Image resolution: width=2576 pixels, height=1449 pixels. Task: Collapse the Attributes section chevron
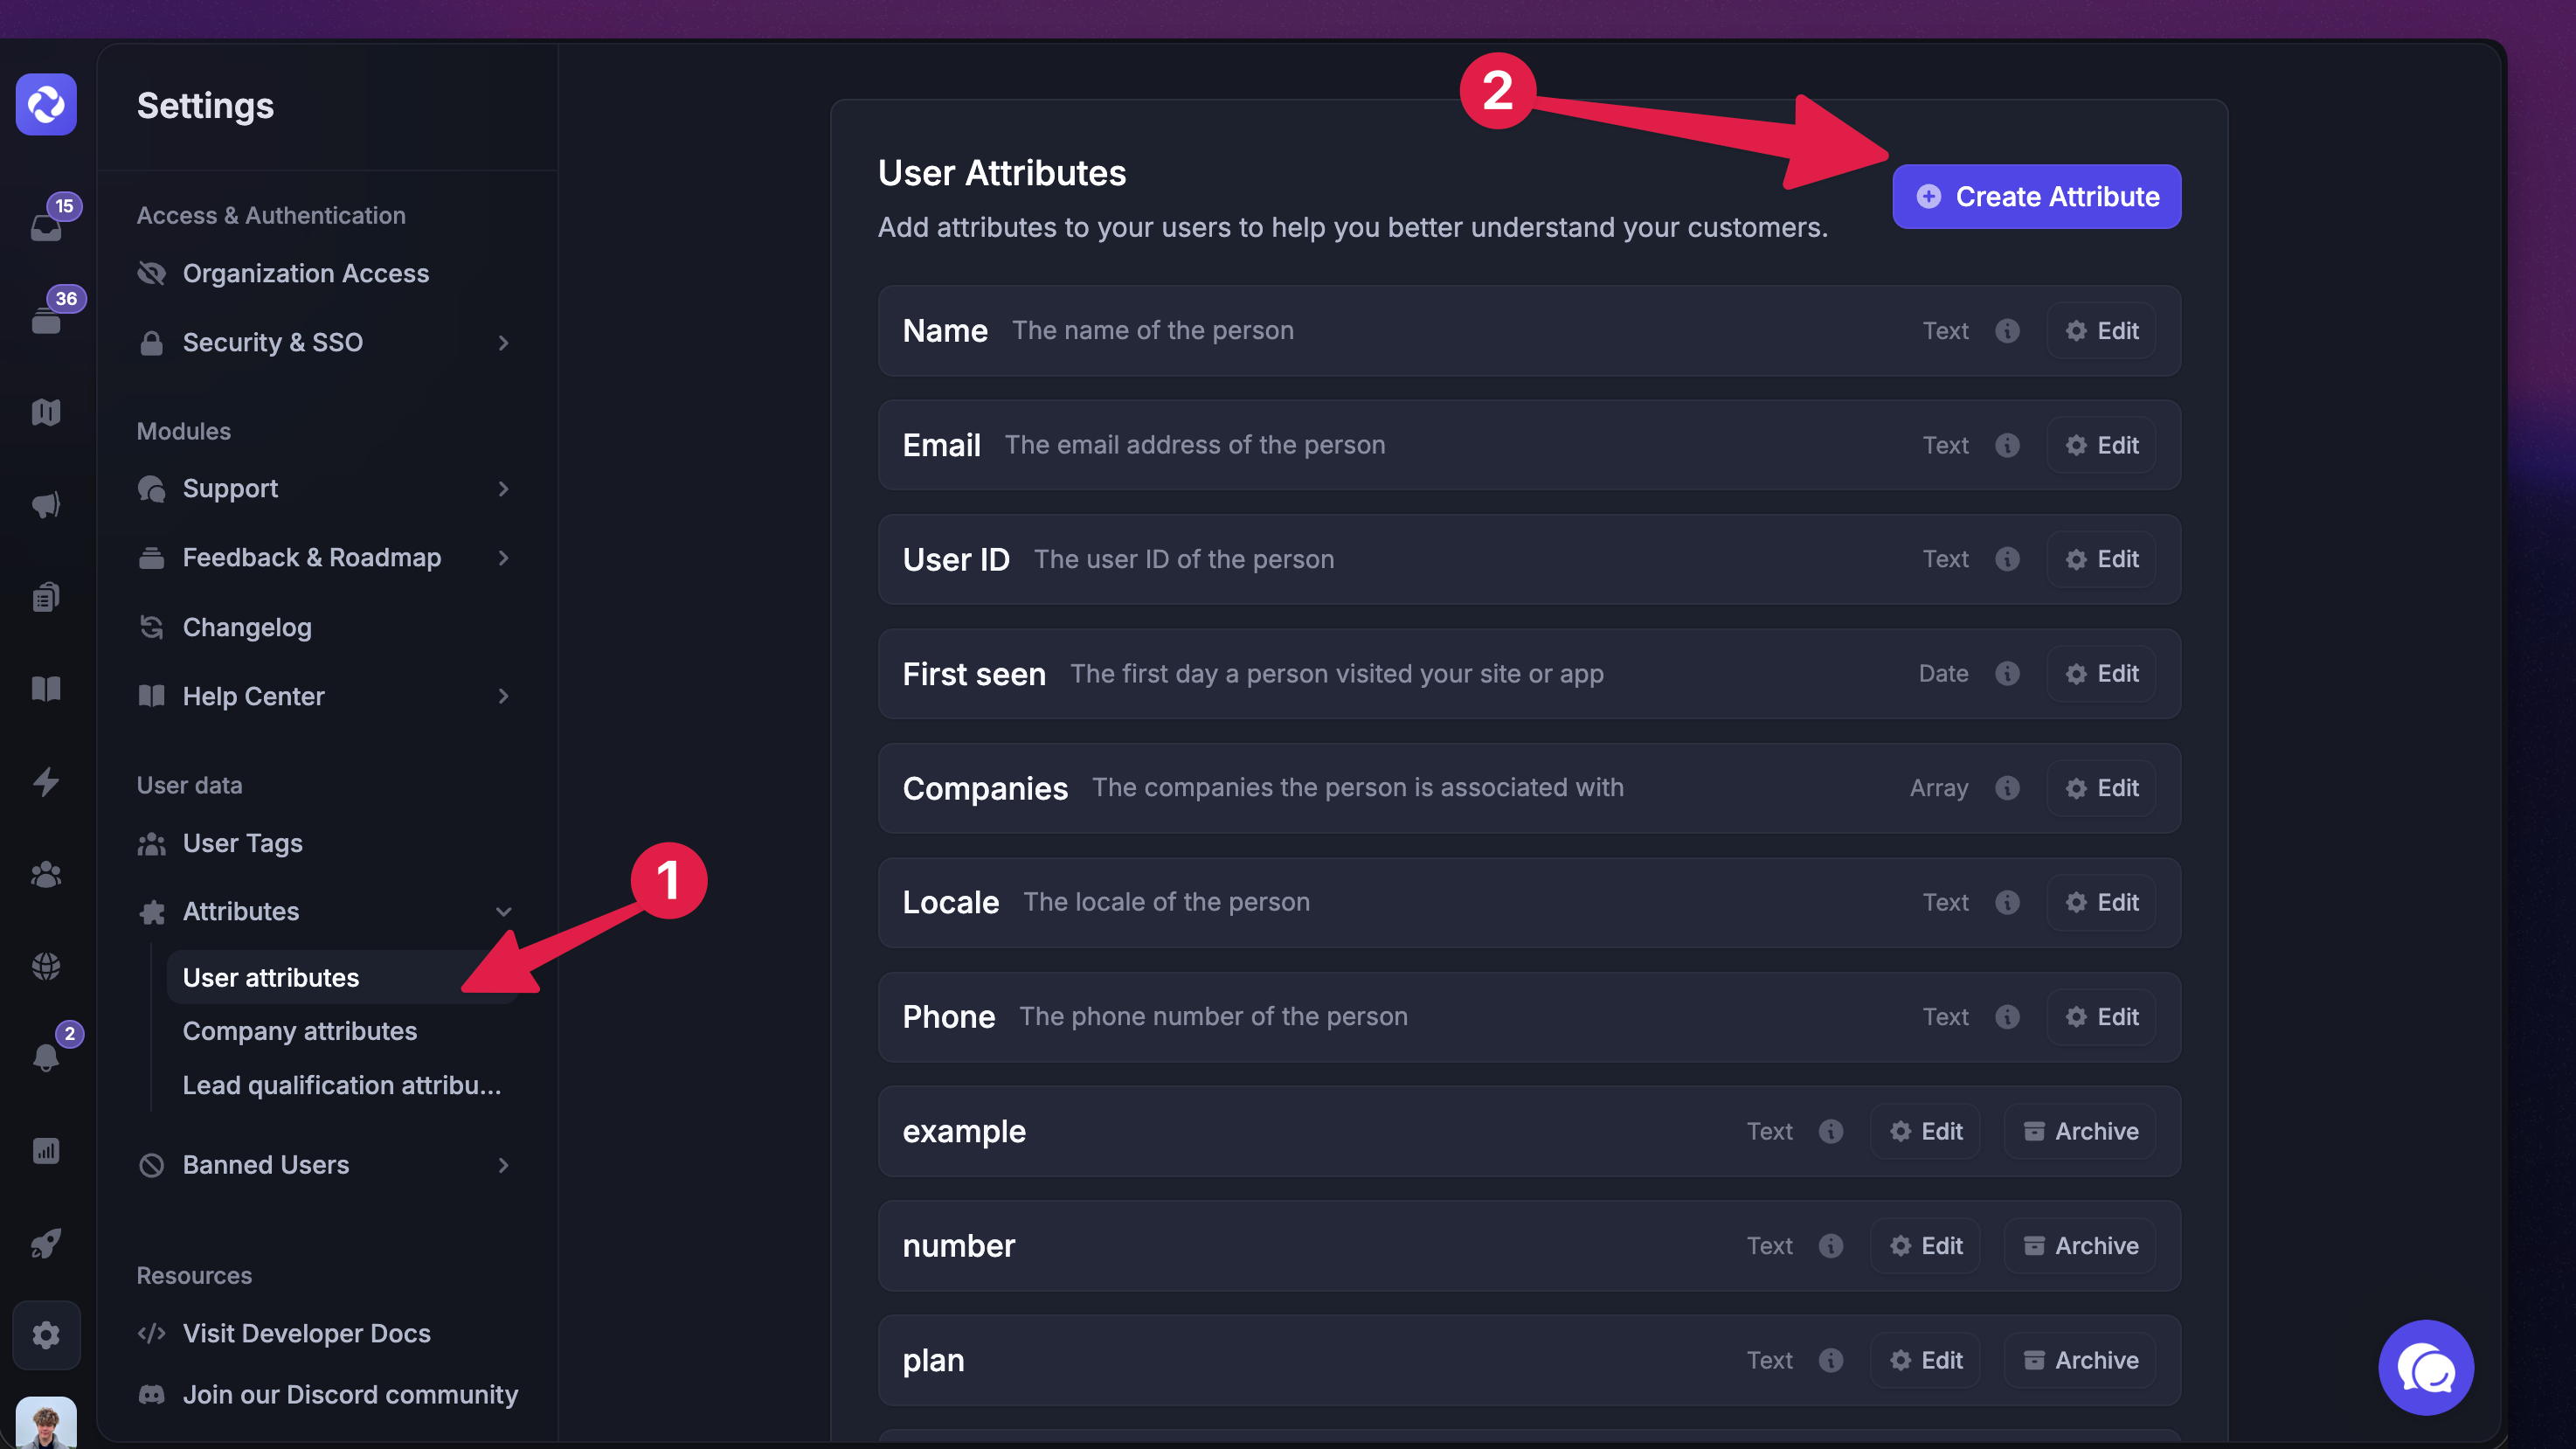(503, 912)
